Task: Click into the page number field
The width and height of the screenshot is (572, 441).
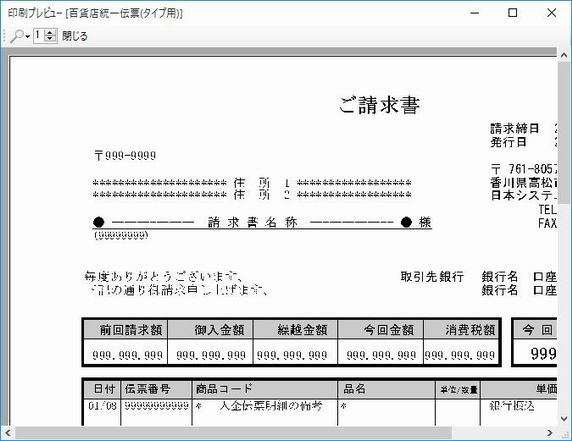Action: pyautogui.click(x=39, y=36)
